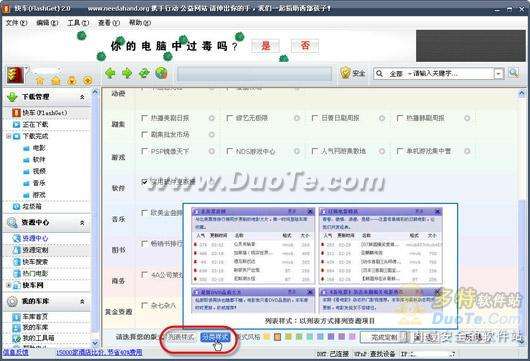Viewport: 530px width, 361px height.
Task: Click the 安全 security shield icon
Action: [x=345, y=73]
